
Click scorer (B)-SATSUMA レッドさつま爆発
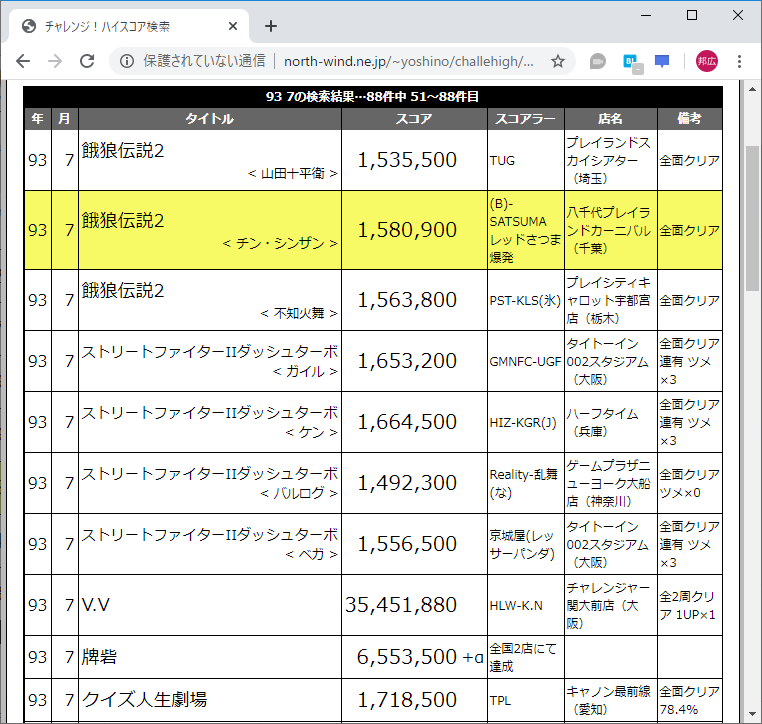(525, 230)
